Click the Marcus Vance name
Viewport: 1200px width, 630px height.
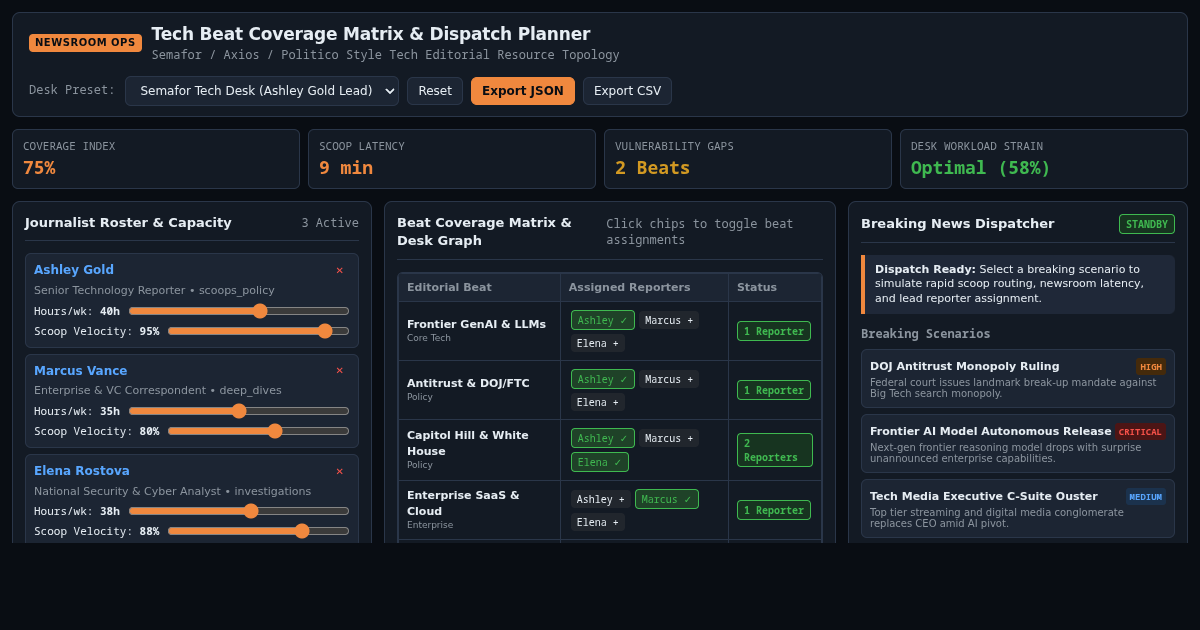point(81,371)
